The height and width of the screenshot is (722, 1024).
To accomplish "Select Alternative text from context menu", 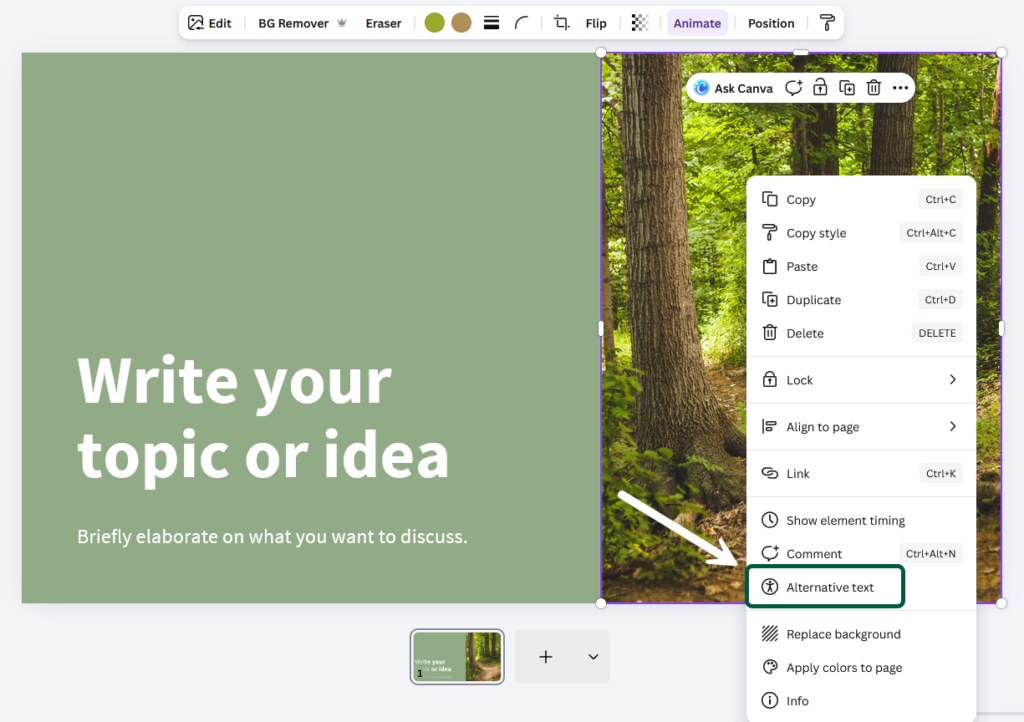I will tap(830, 587).
